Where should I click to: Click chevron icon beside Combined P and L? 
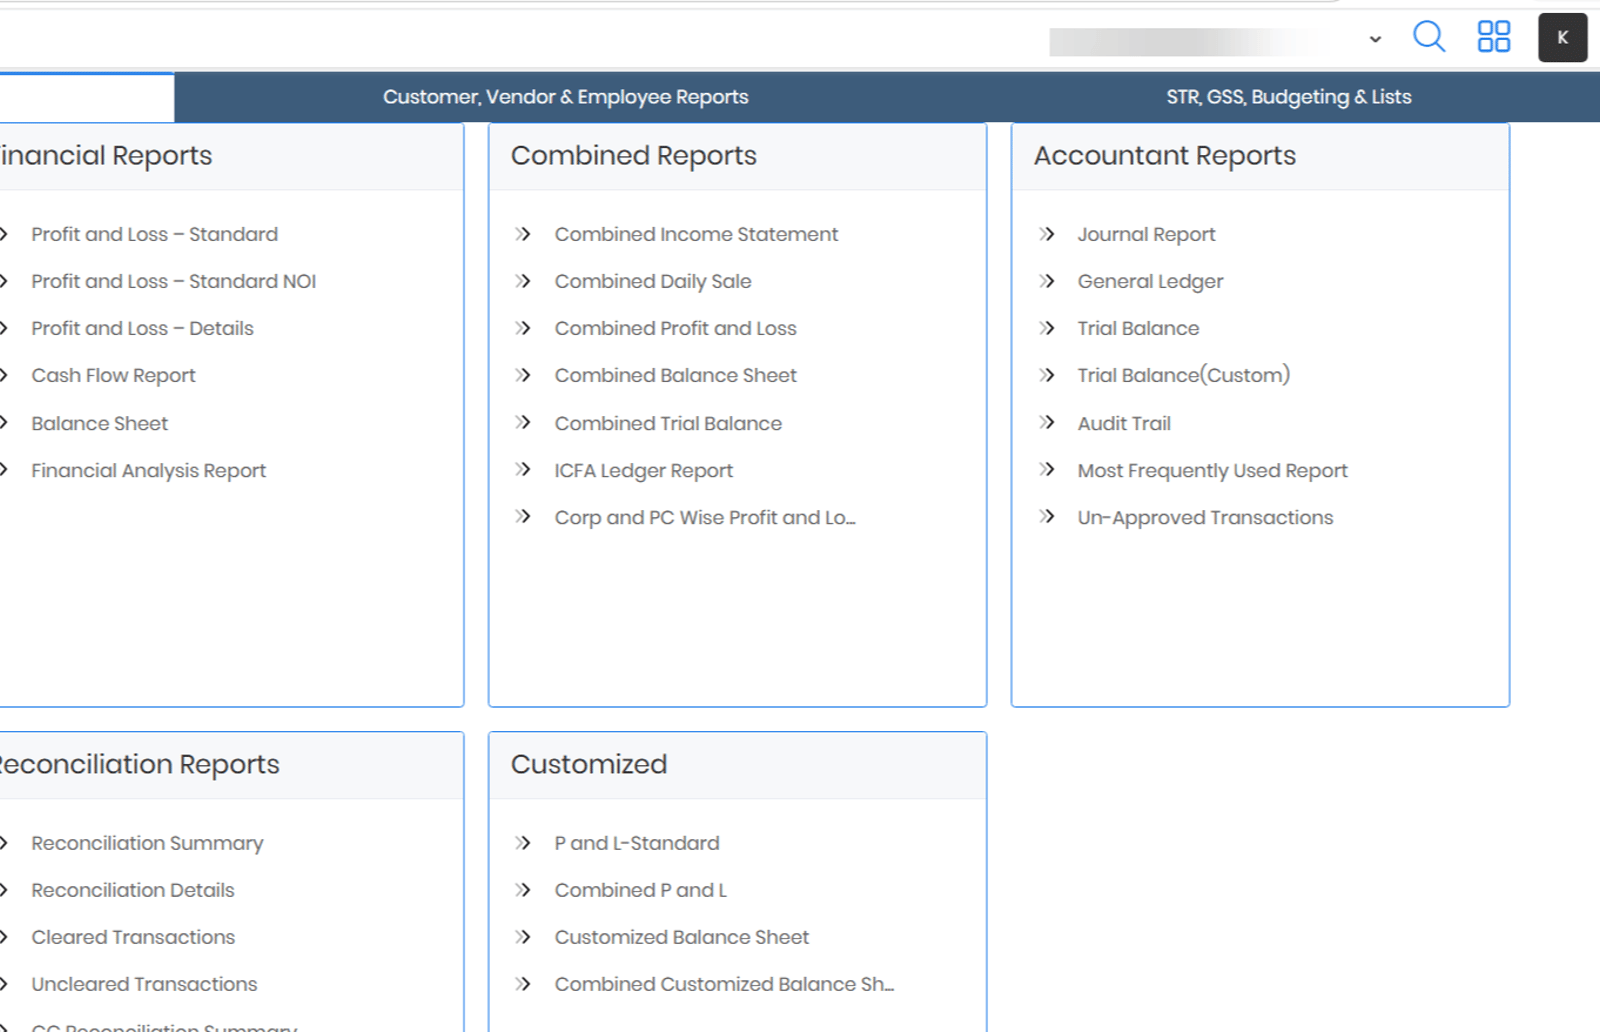(x=522, y=890)
